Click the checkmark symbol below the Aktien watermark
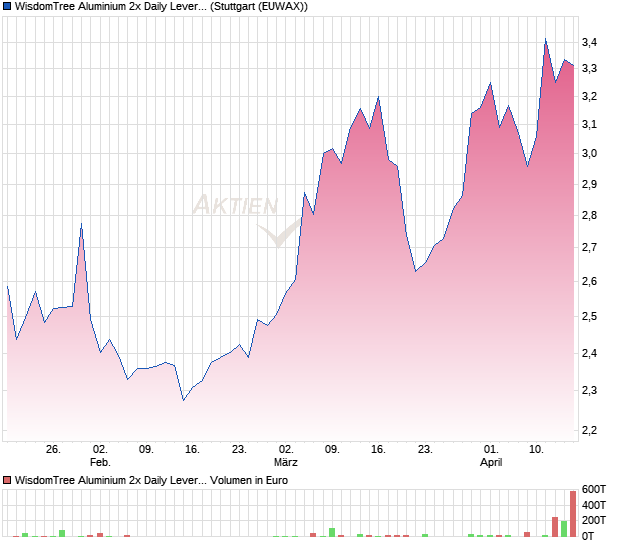The width and height of the screenshot is (620, 546). coord(275,235)
